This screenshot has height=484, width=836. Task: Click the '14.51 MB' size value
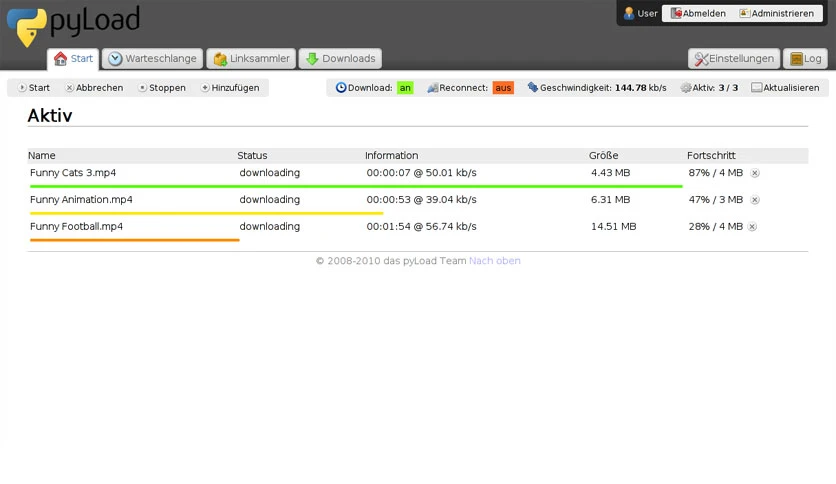614,227
